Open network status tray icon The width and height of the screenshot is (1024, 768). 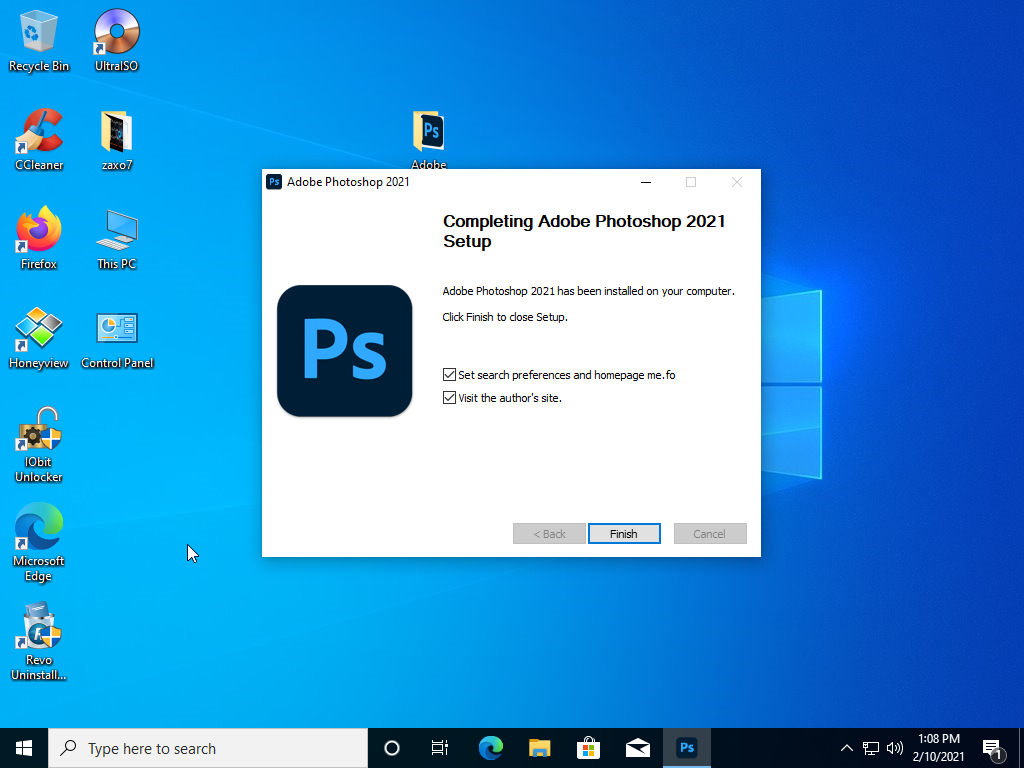[x=871, y=748]
